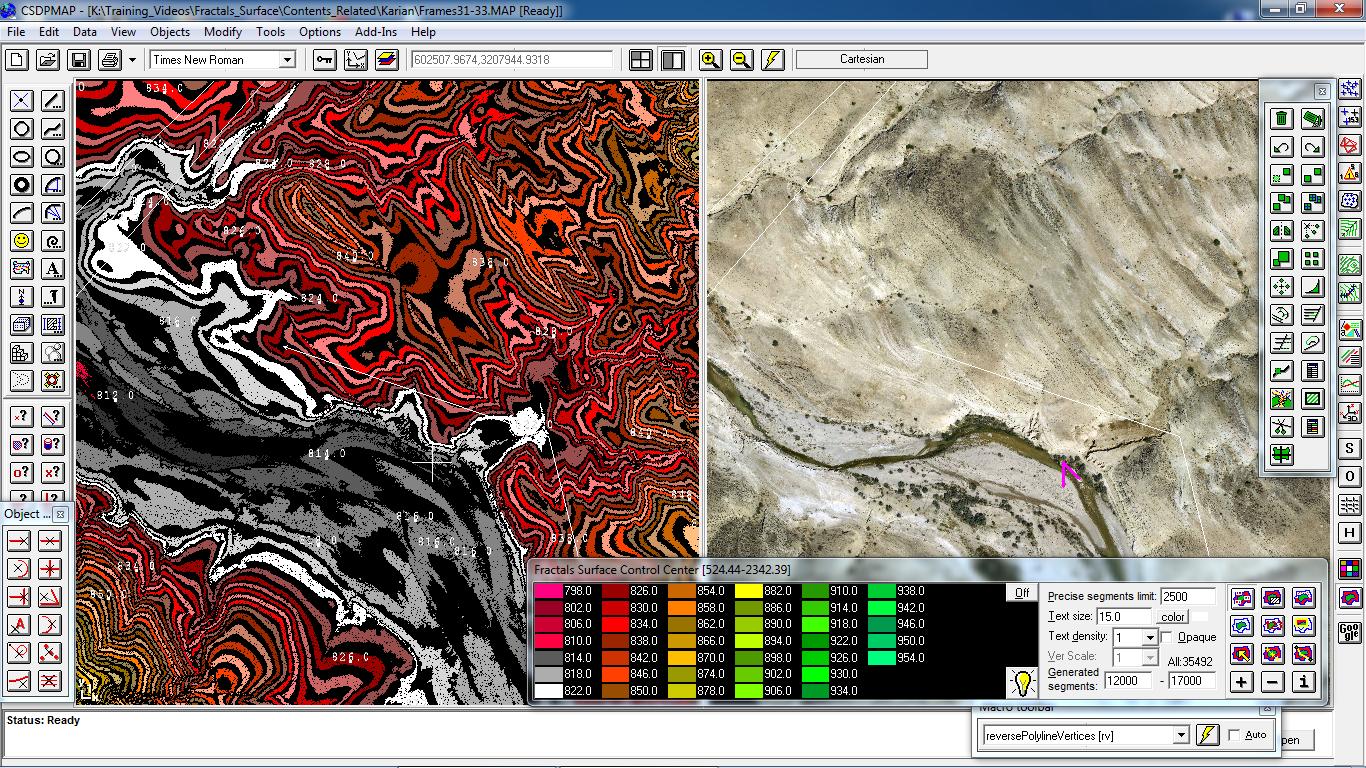This screenshot has width=1366, height=768.
Task: Click the minus button in Fractals panel
Action: [1272, 682]
